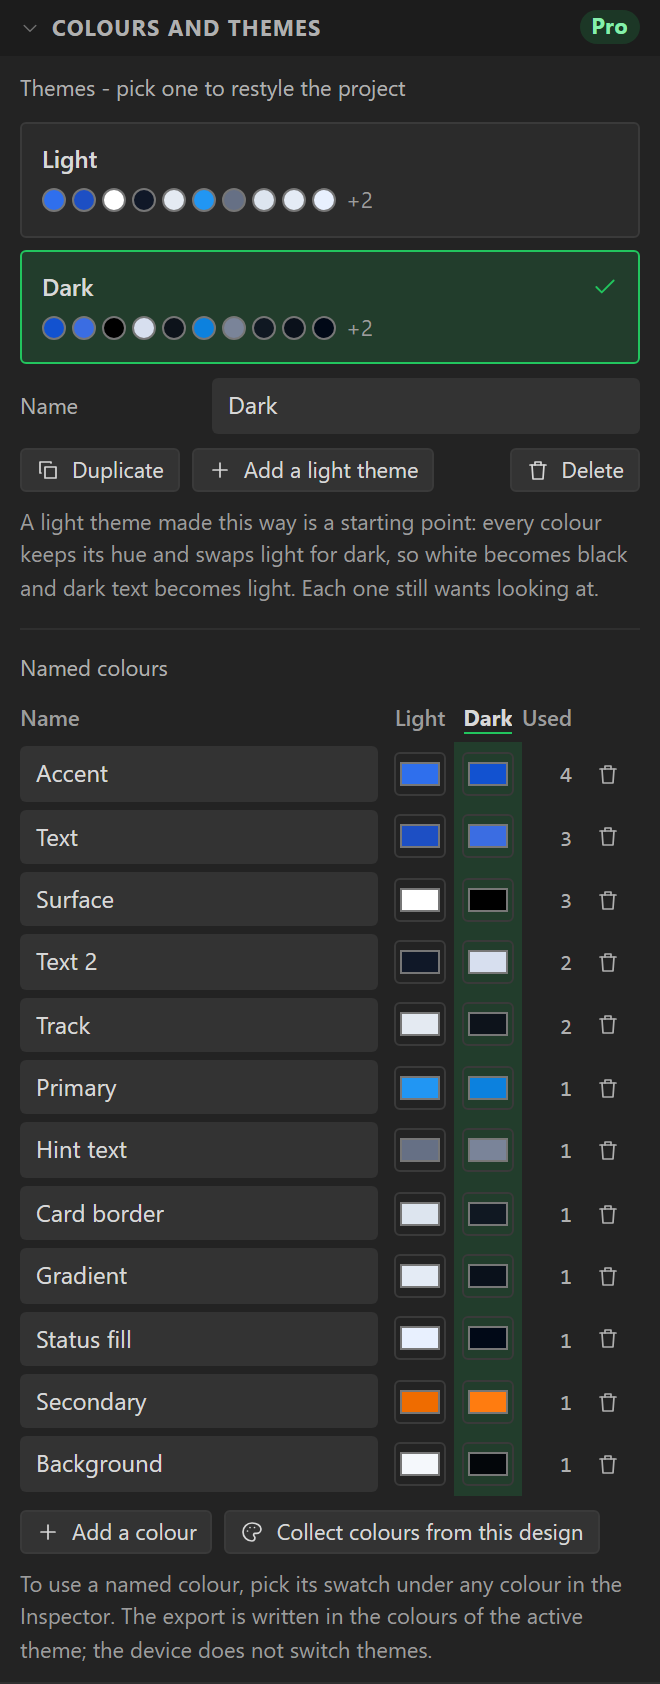Click the Pro badge

click(609, 27)
